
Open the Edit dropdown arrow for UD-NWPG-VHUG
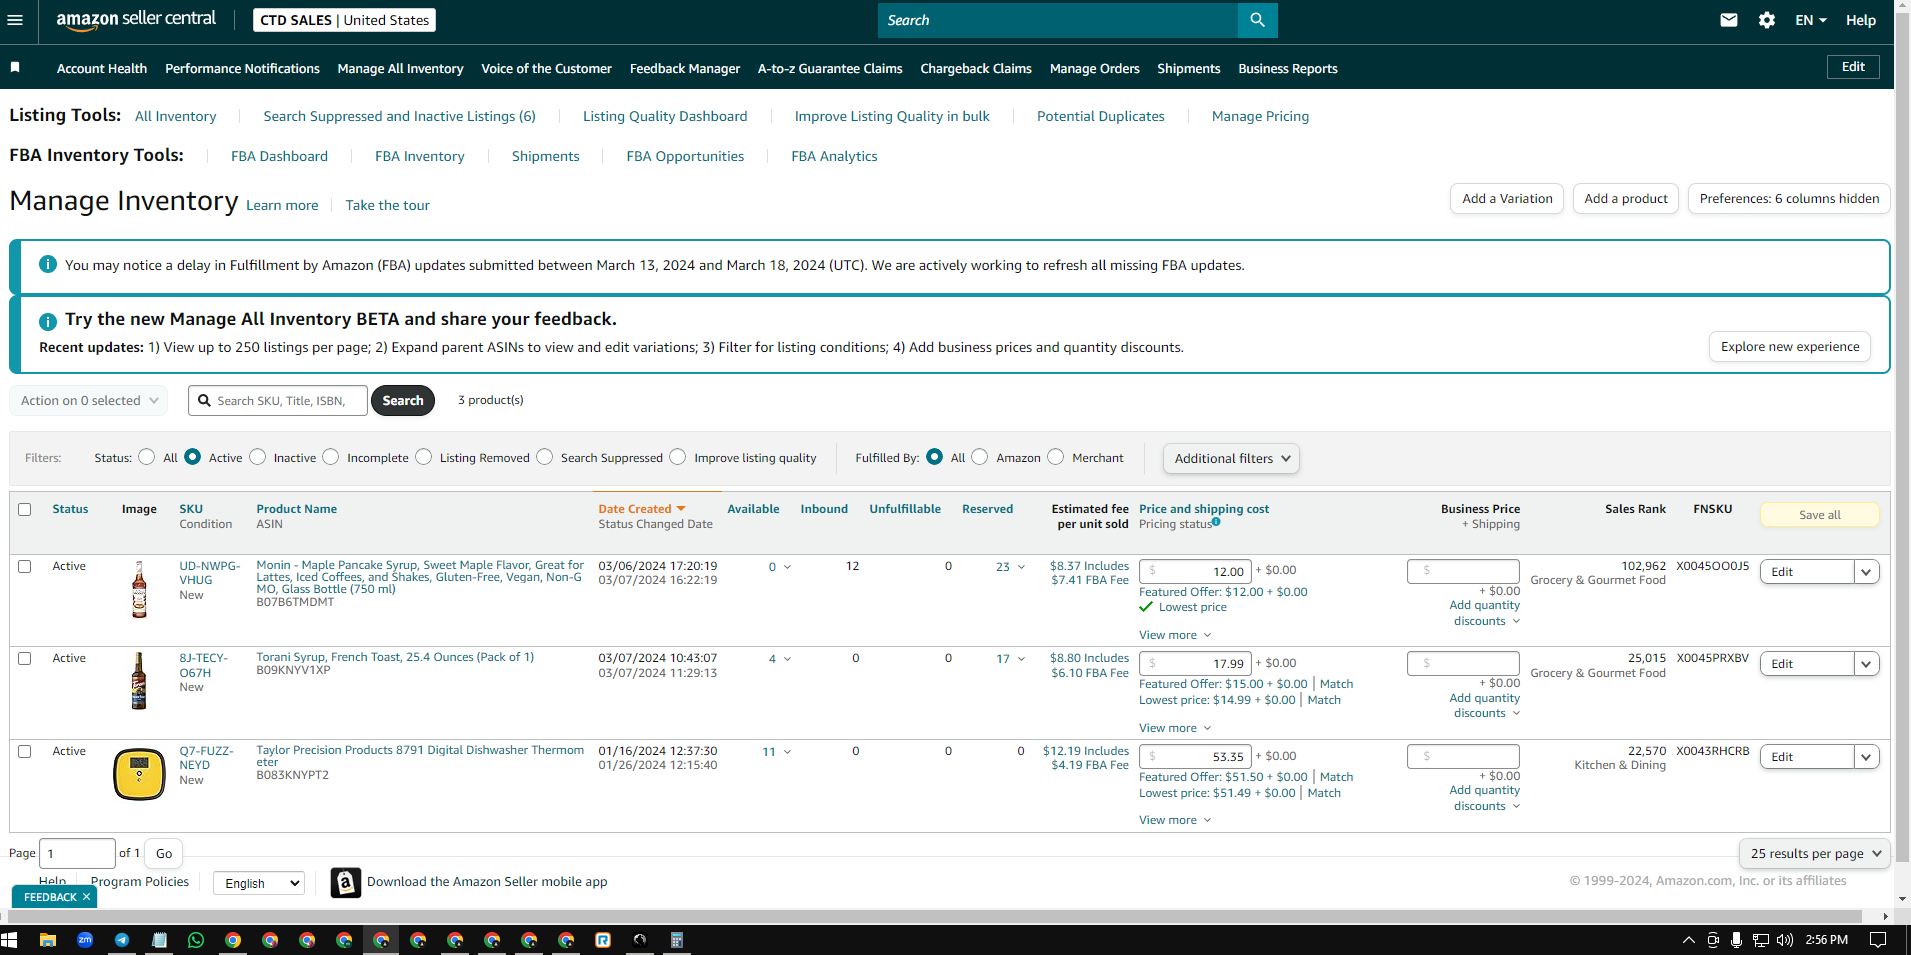click(x=1866, y=572)
